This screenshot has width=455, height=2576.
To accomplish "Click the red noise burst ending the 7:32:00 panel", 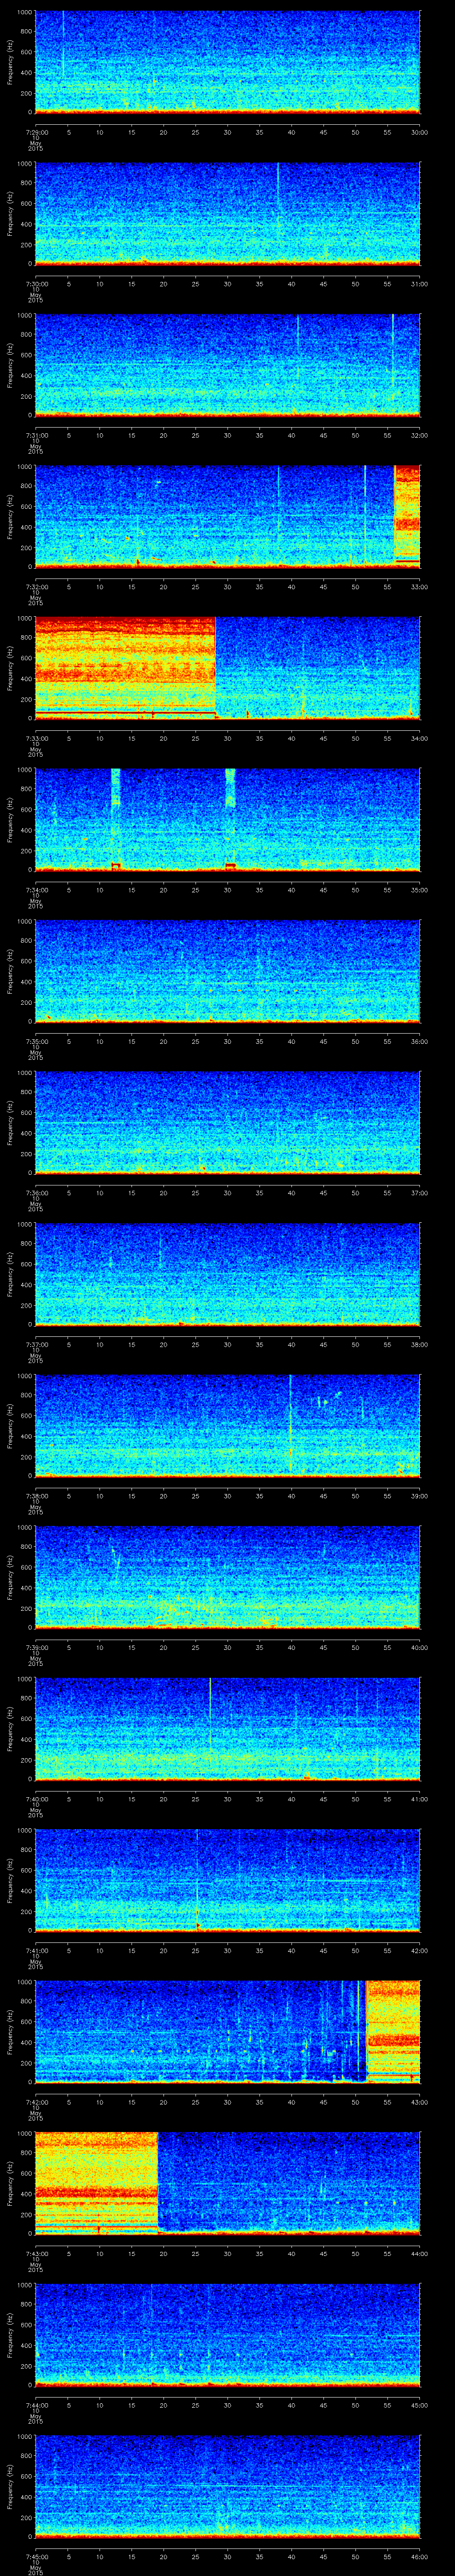I will pos(407,516).
